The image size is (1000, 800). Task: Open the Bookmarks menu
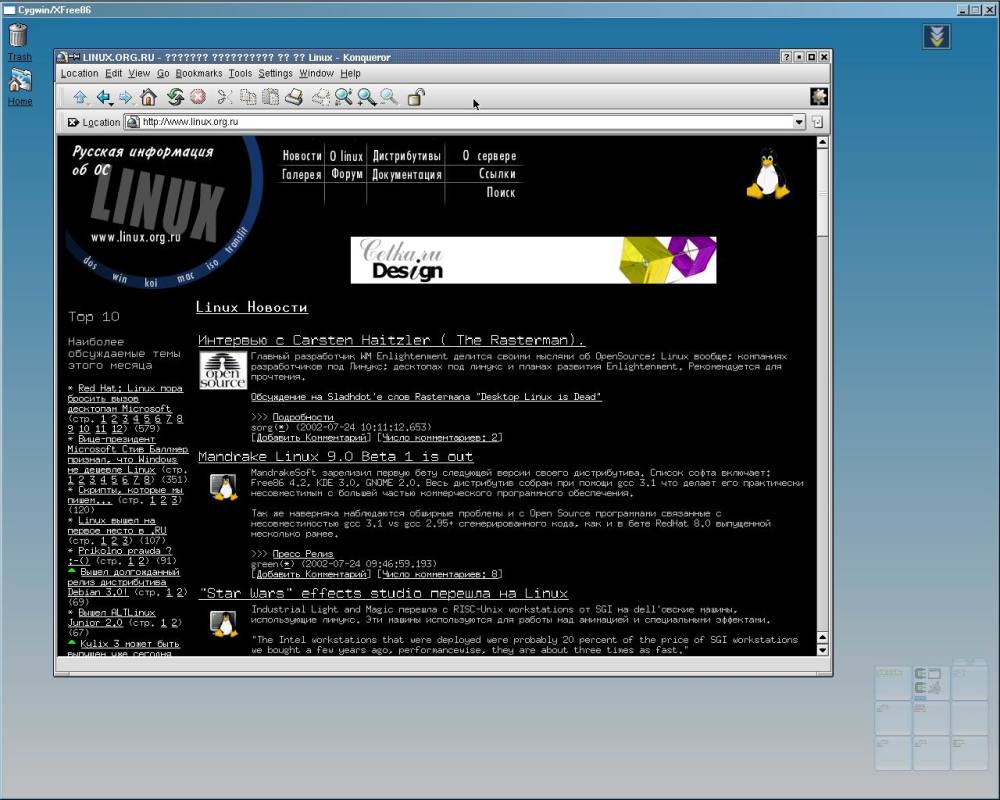tap(199, 73)
